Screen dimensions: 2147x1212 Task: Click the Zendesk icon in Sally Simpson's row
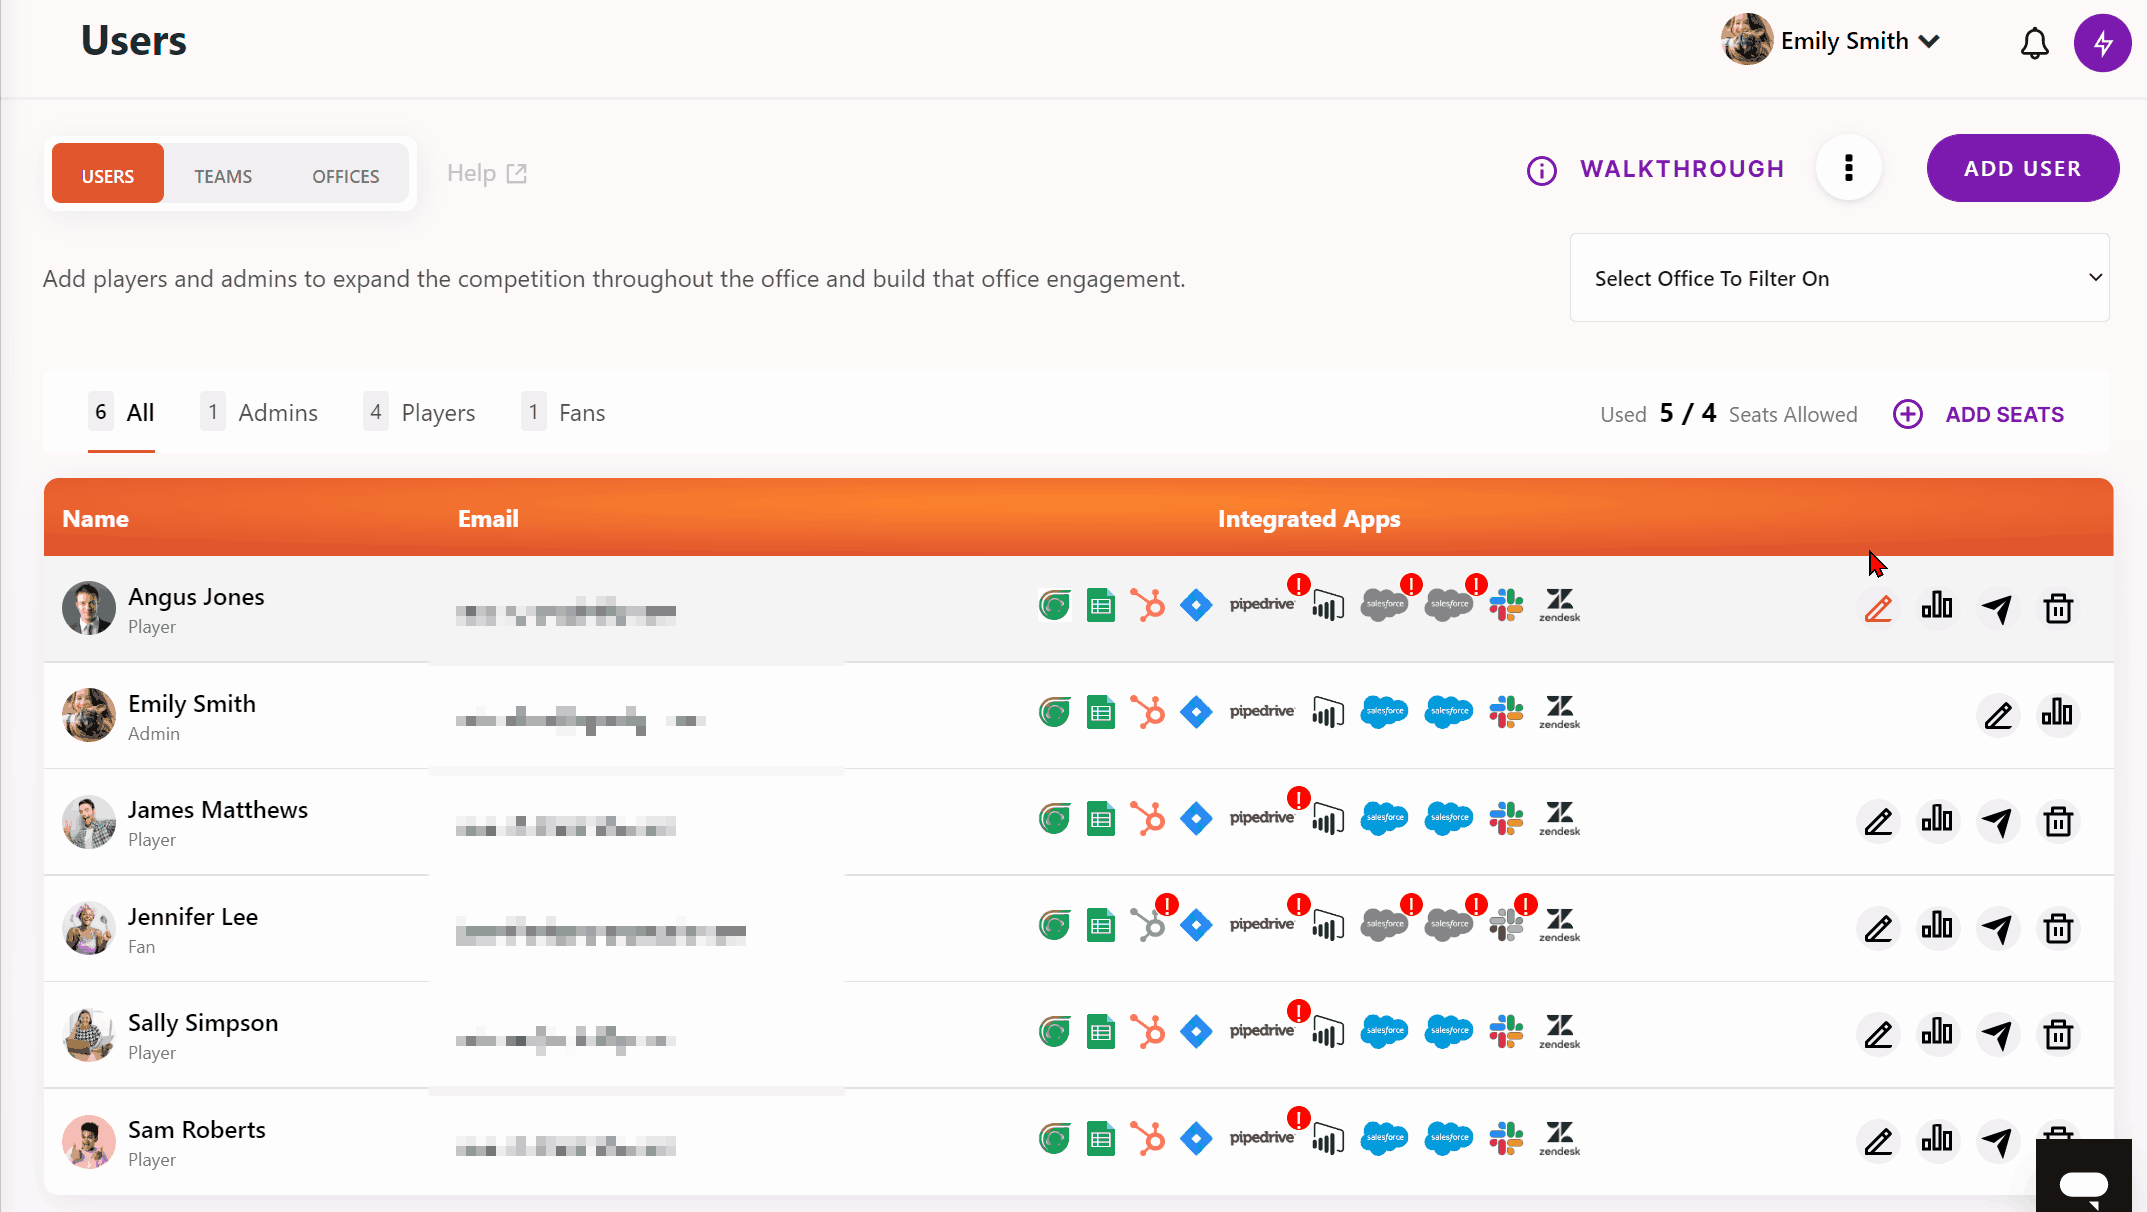click(x=1559, y=1031)
